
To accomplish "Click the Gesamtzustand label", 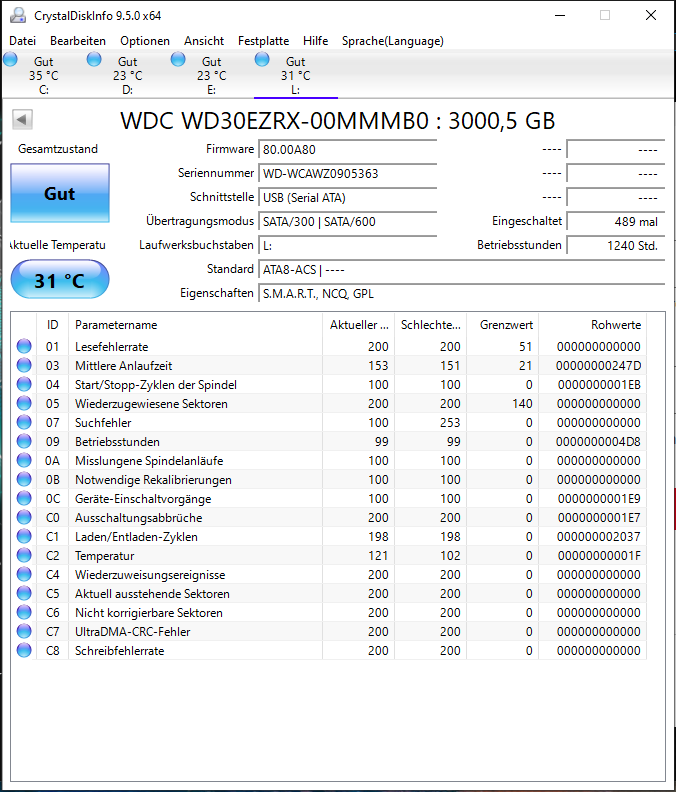I will (x=58, y=149).
